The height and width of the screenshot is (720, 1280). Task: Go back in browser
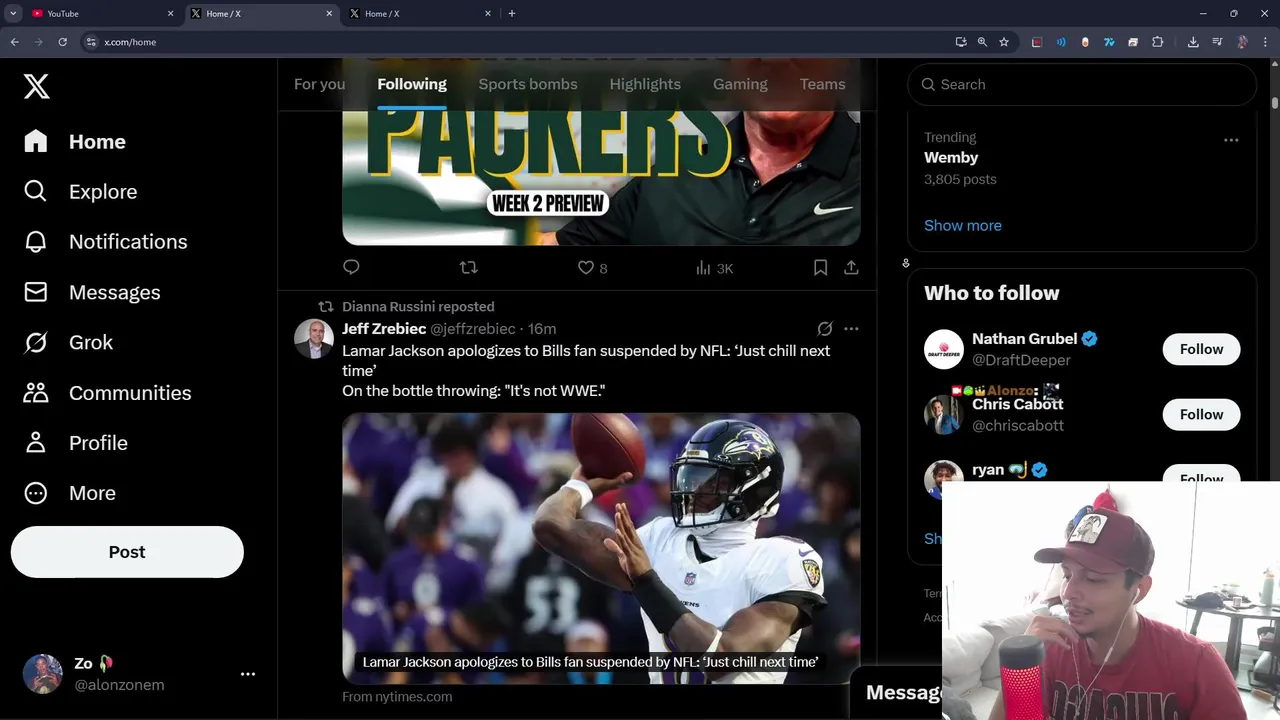[14, 42]
